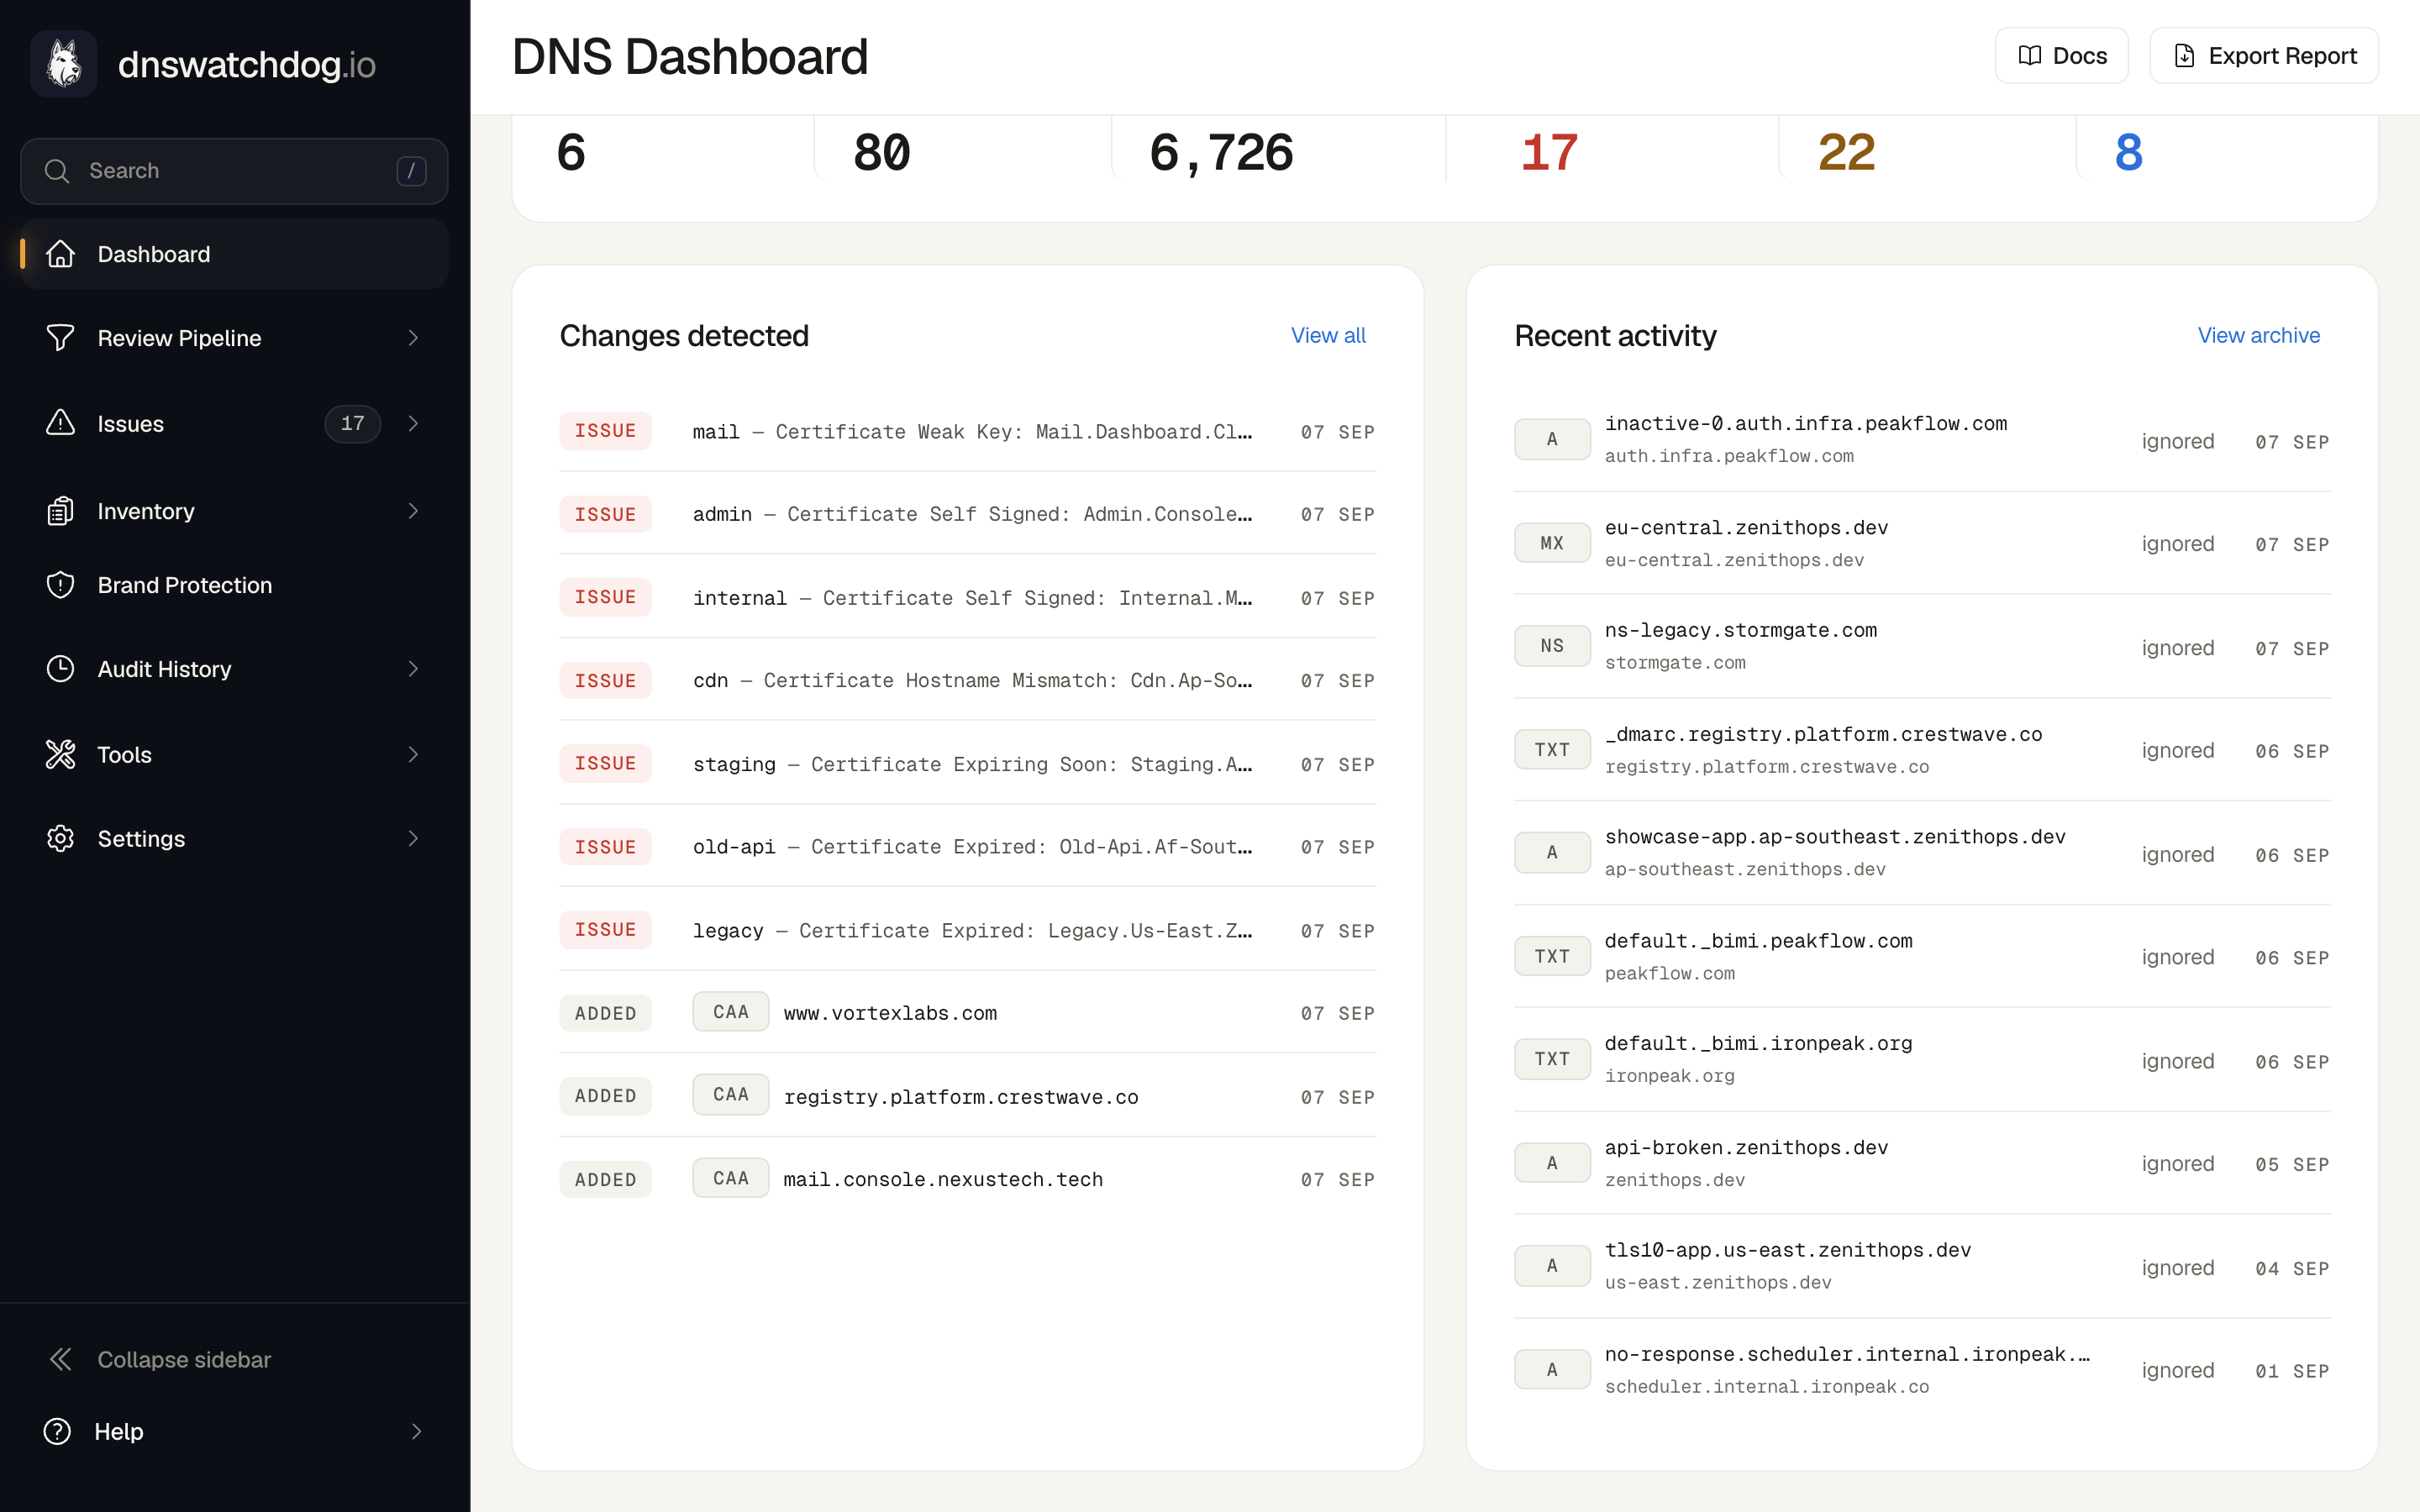
Task: Open the View archive link
Action: (2259, 335)
